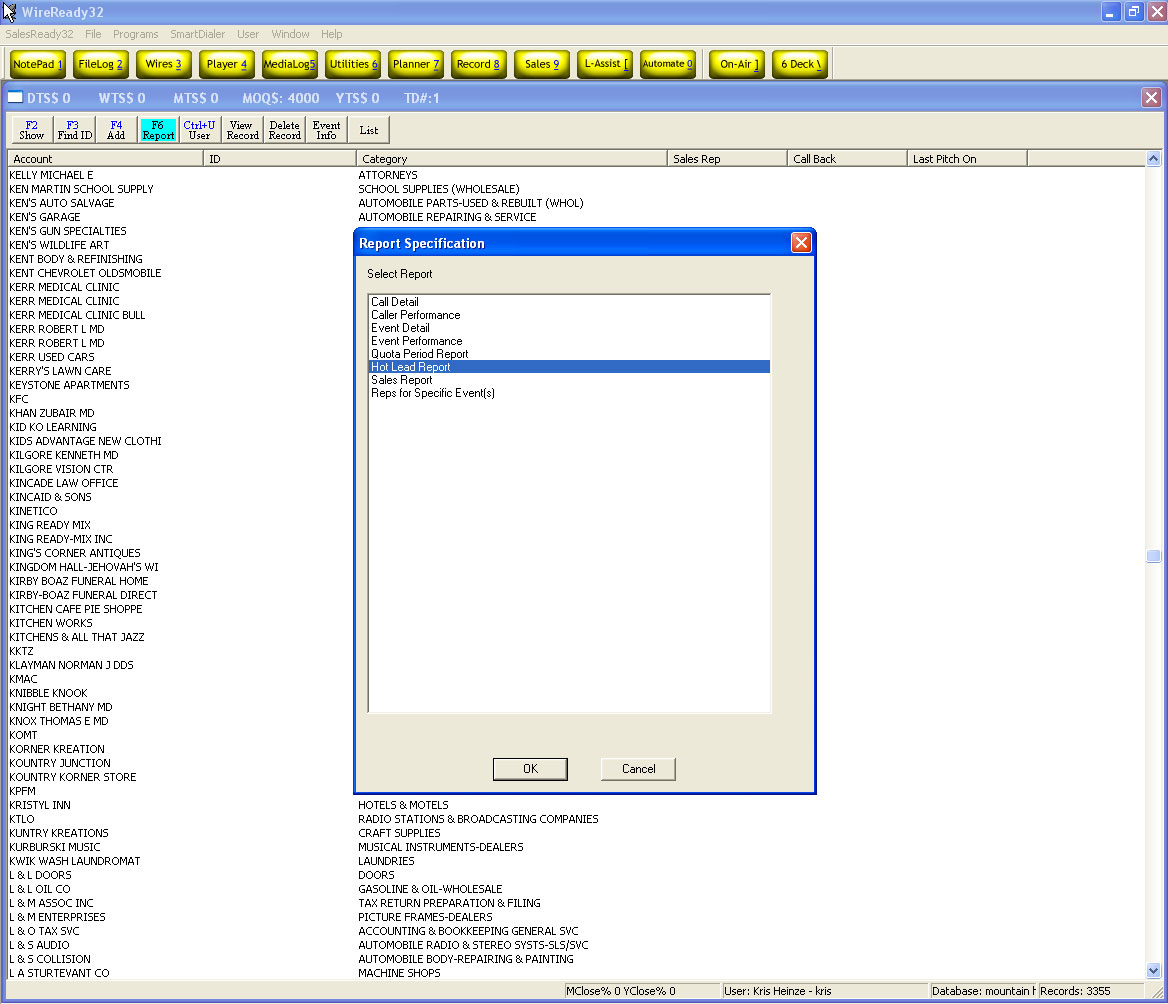Open the 6 Deck module
The width and height of the screenshot is (1168, 1004).
pyautogui.click(x=800, y=64)
